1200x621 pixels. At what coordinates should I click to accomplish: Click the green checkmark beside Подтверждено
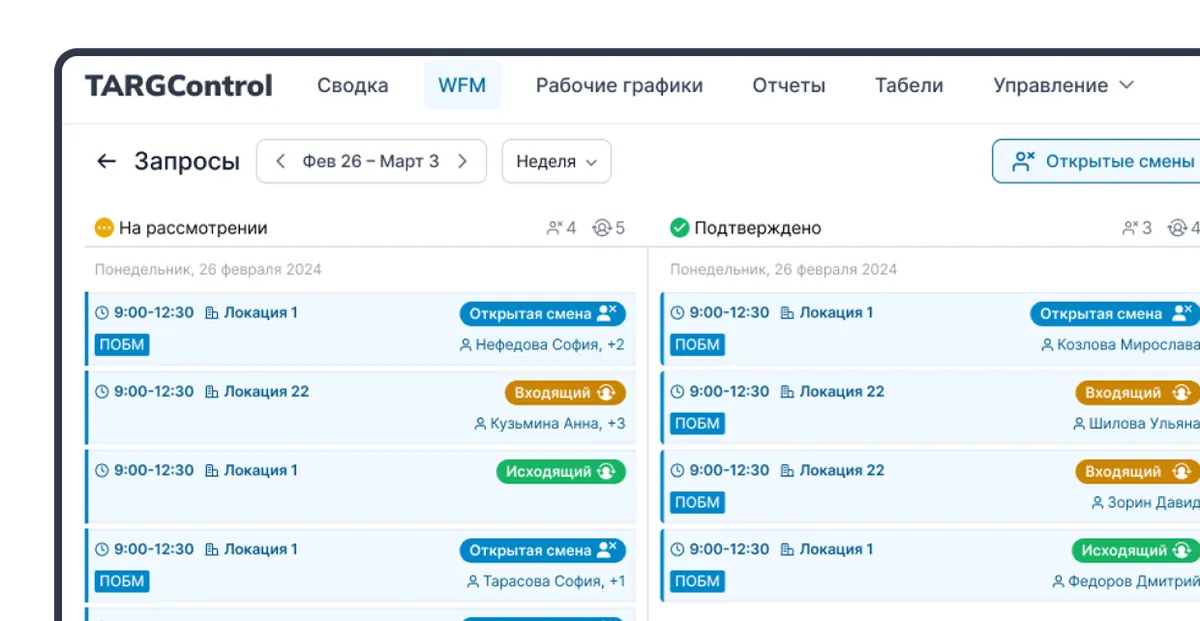click(680, 227)
